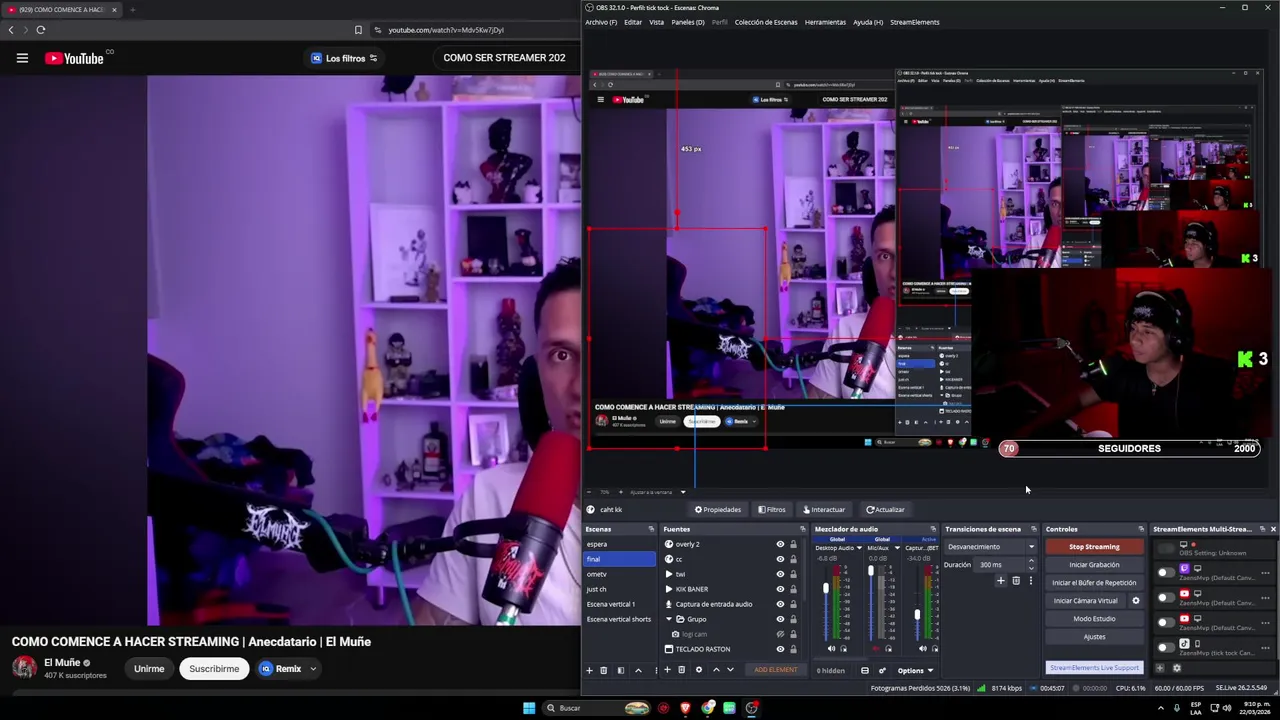Reload the YouTube page in browser
Viewport: 1280px width, 720px height.
(41, 30)
